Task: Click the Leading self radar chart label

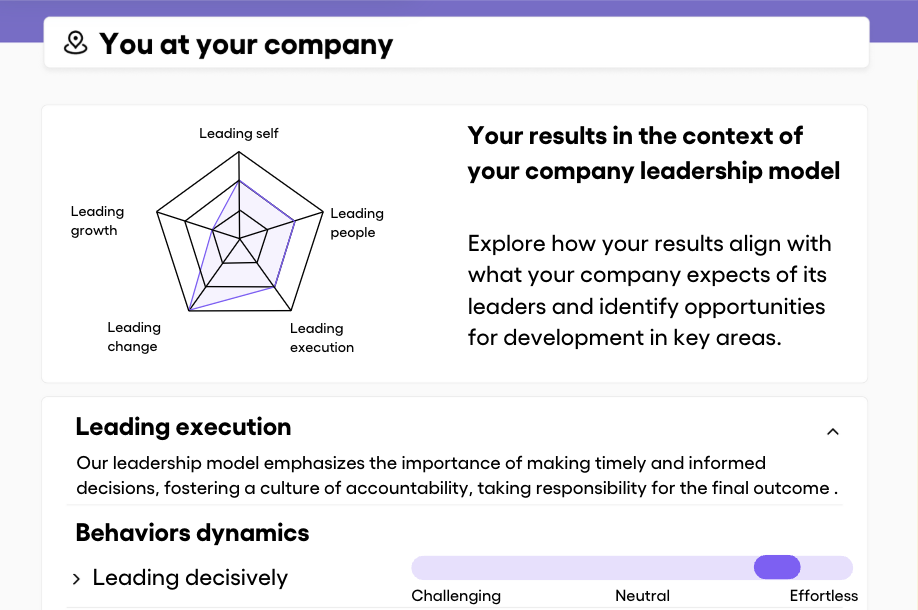Action: (239, 133)
